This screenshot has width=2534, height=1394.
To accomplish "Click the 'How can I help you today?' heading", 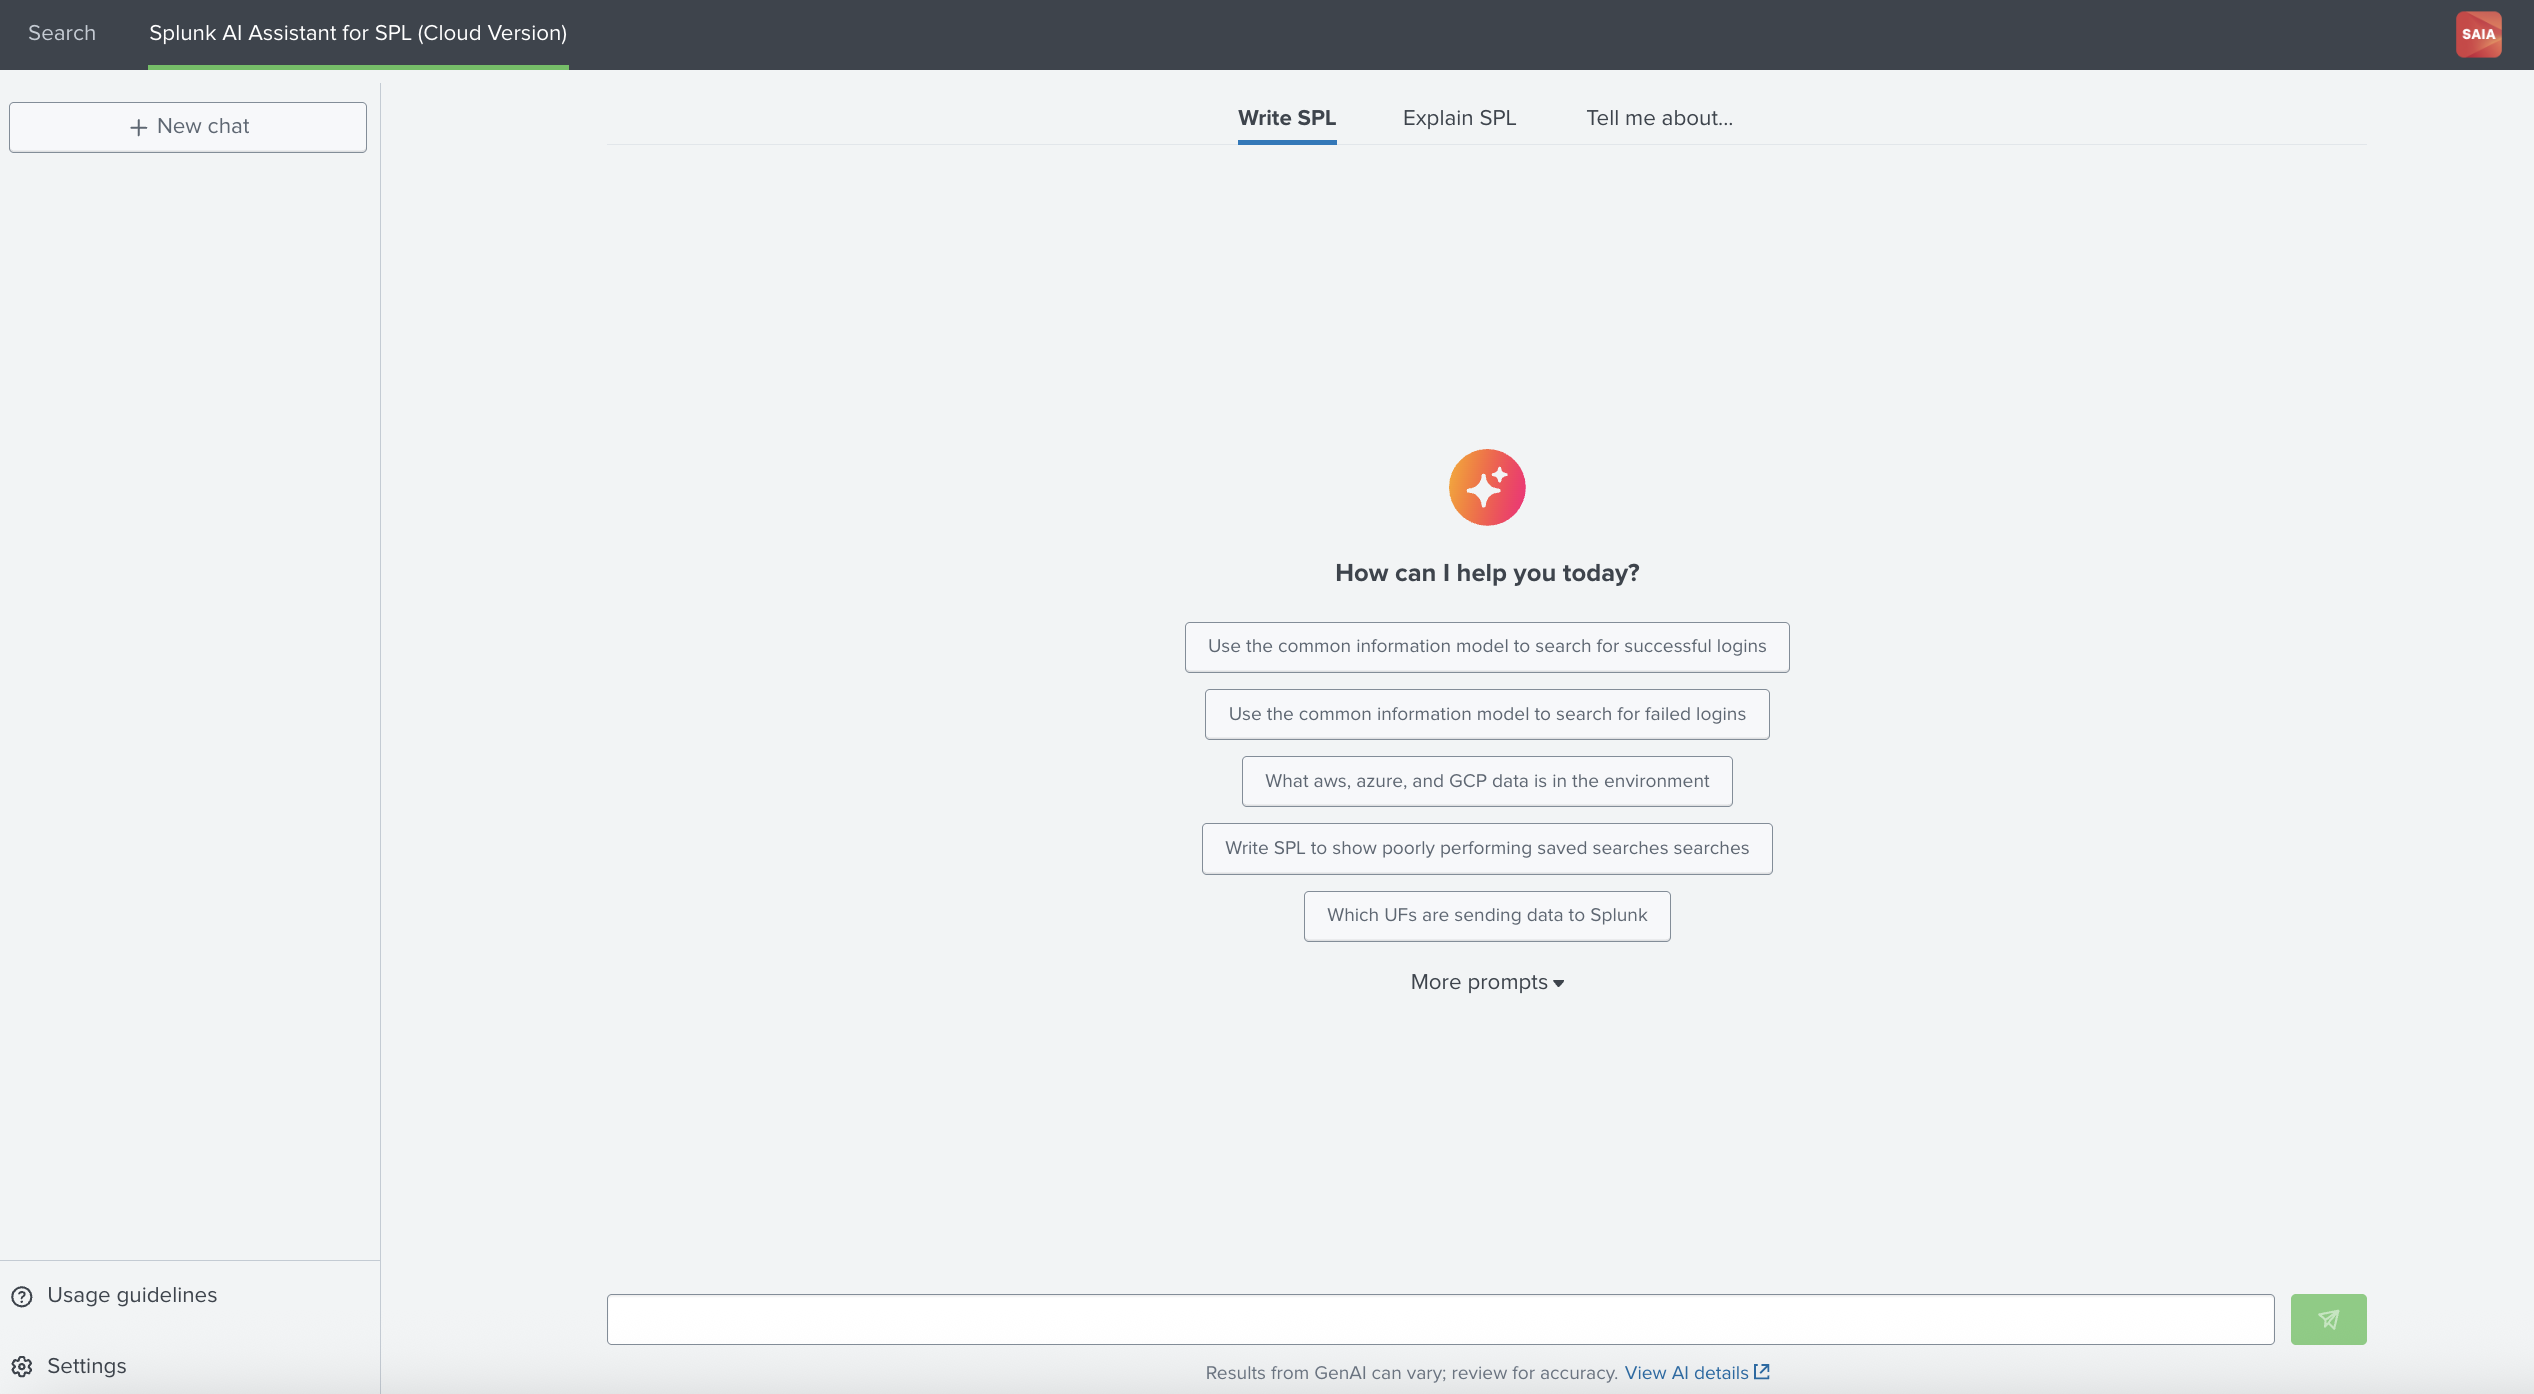I will tap(1487, 573).
